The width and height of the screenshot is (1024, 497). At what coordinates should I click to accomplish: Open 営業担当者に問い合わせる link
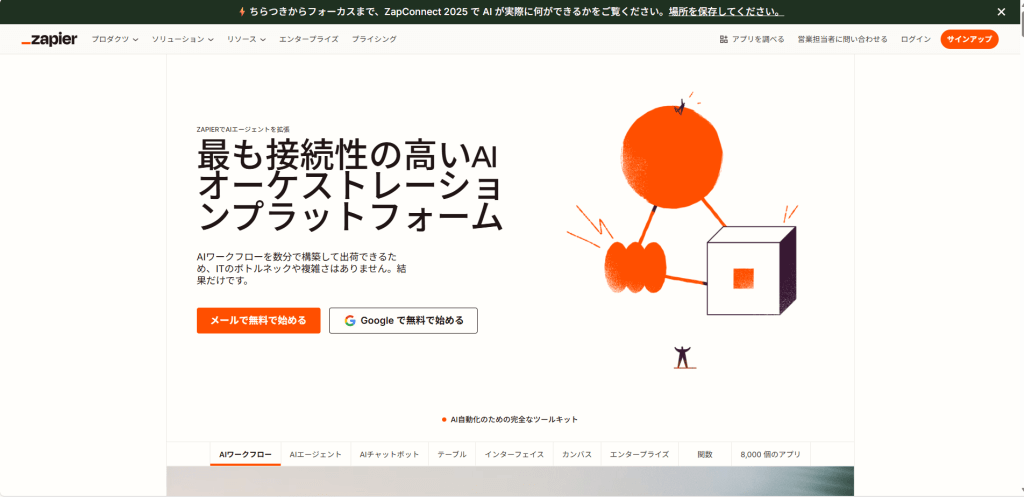(x=842, y=39)
